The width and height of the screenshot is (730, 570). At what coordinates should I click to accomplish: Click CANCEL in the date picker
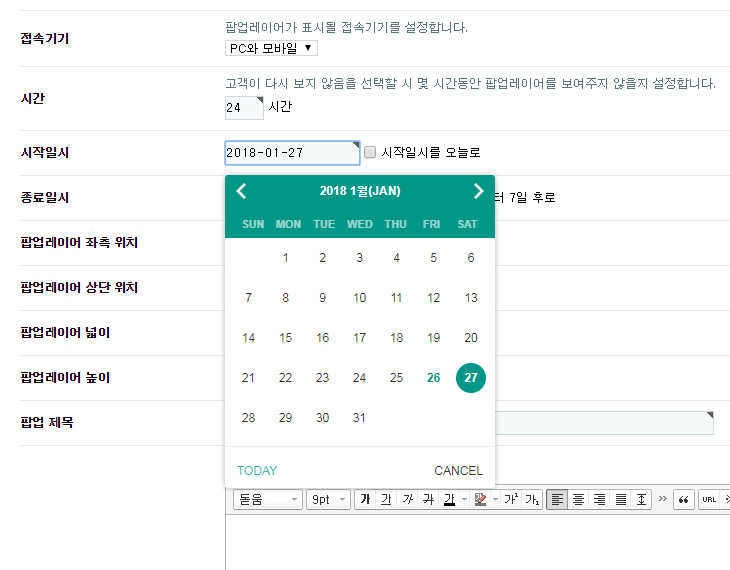tap(458, 470)
